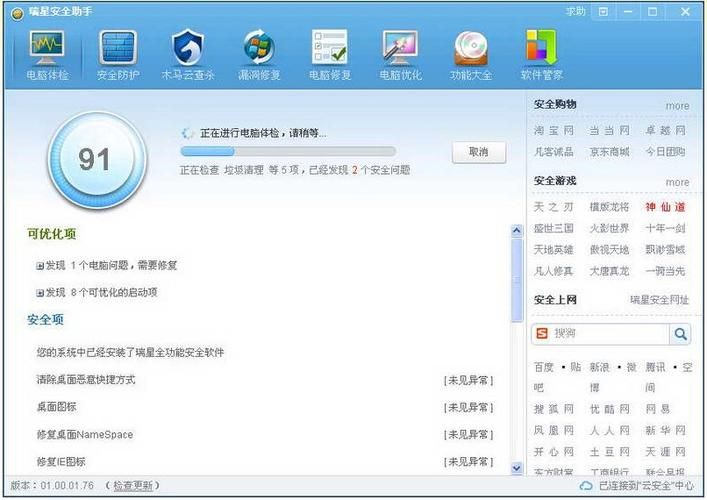Open 天地英雄 game link
Image resolution: width=707 pixels, height=500 pixels.
tap(554, 250)
